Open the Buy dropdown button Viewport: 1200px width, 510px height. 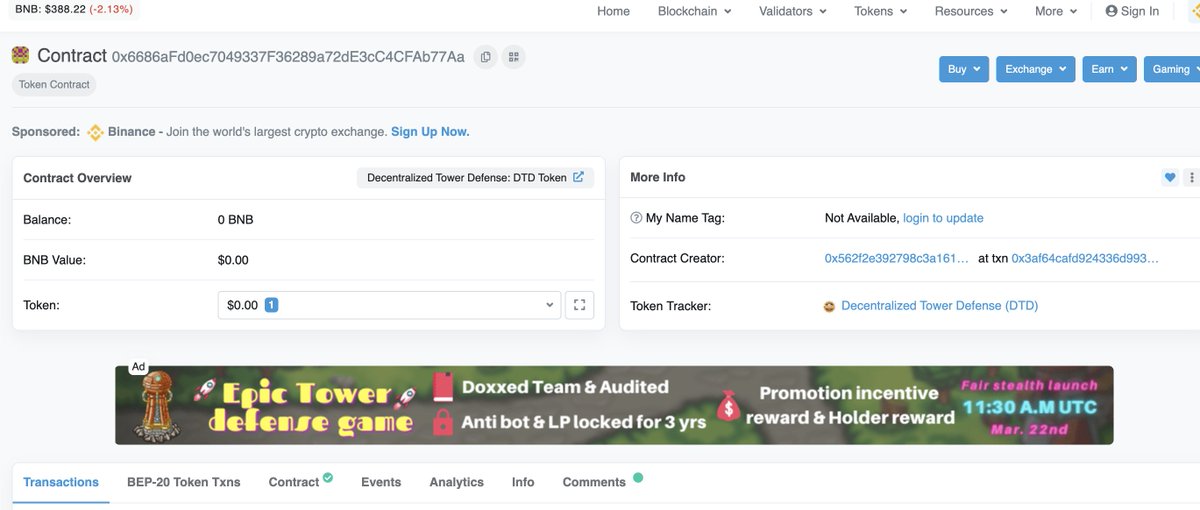click(x=964, y=69)
